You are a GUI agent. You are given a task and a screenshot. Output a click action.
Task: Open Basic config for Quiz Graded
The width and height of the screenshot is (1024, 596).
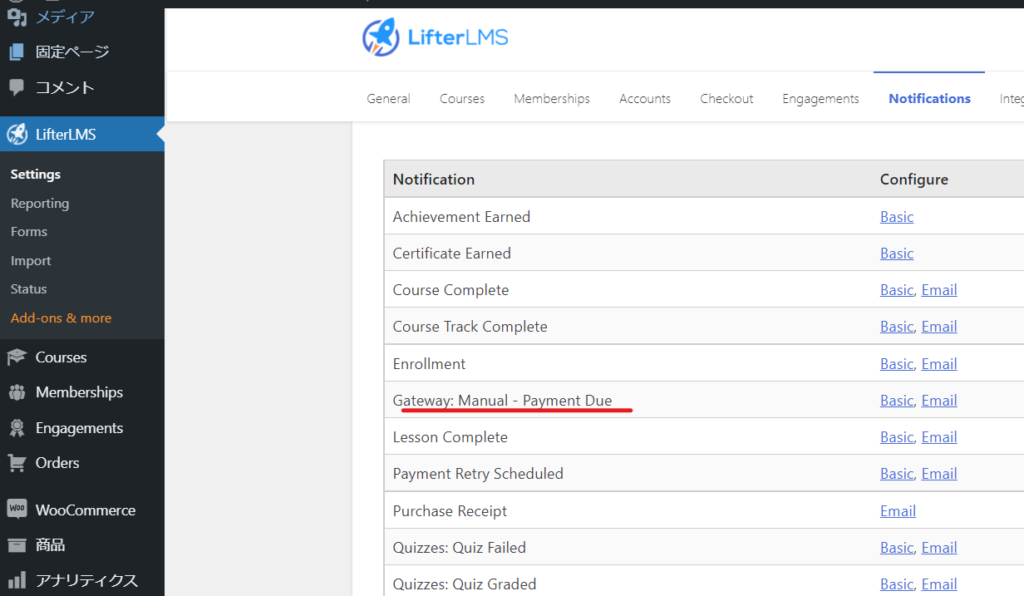(x=897, y=584)
